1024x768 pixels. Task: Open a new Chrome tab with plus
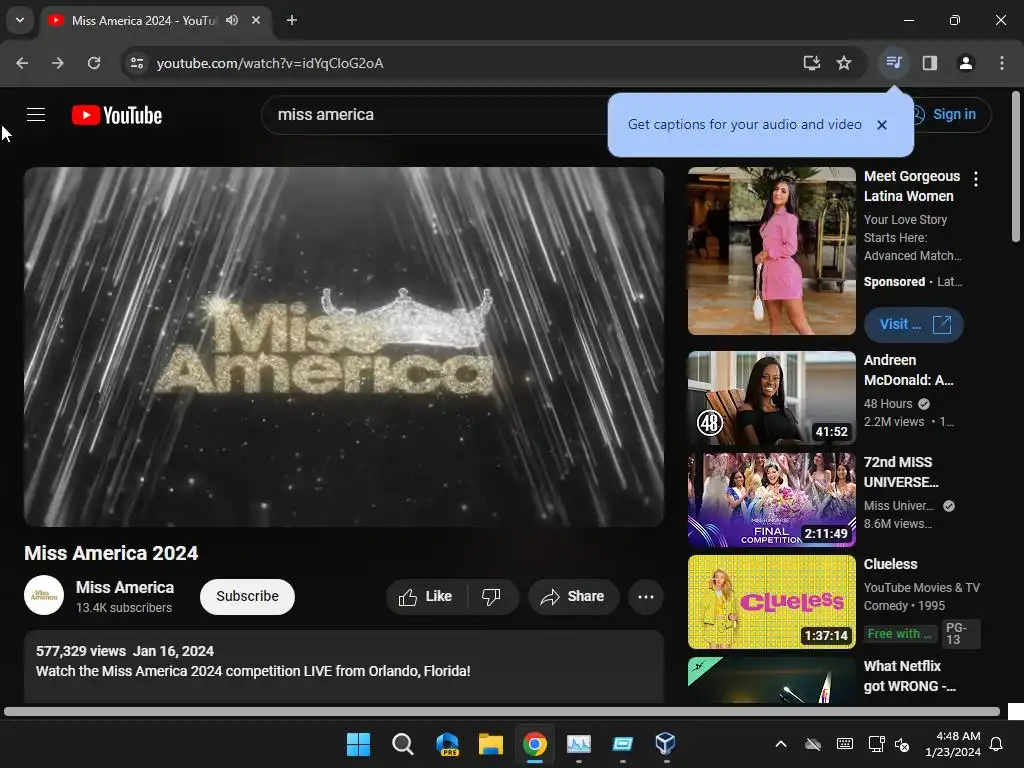[292, 20]
